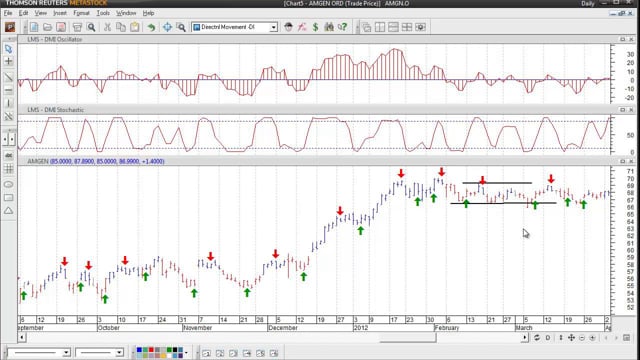Click the question mark help icon
This screenshot has width=640, height=360.
(x=342, y=27)
